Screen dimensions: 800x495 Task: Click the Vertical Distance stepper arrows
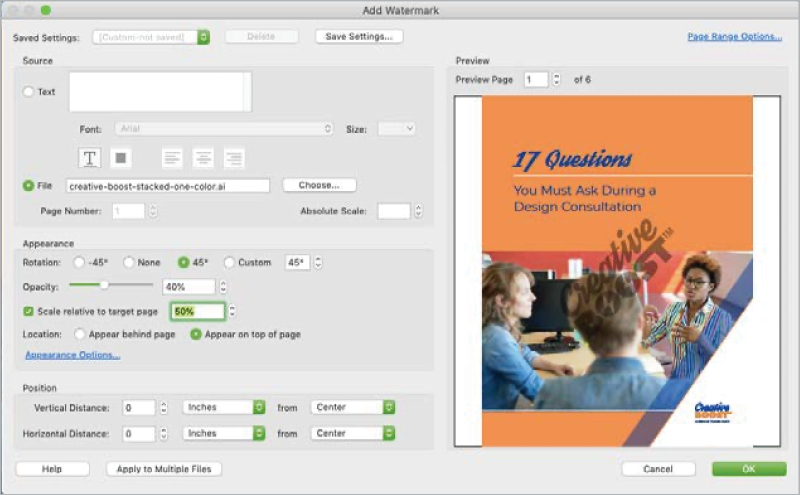click(163, 408)
